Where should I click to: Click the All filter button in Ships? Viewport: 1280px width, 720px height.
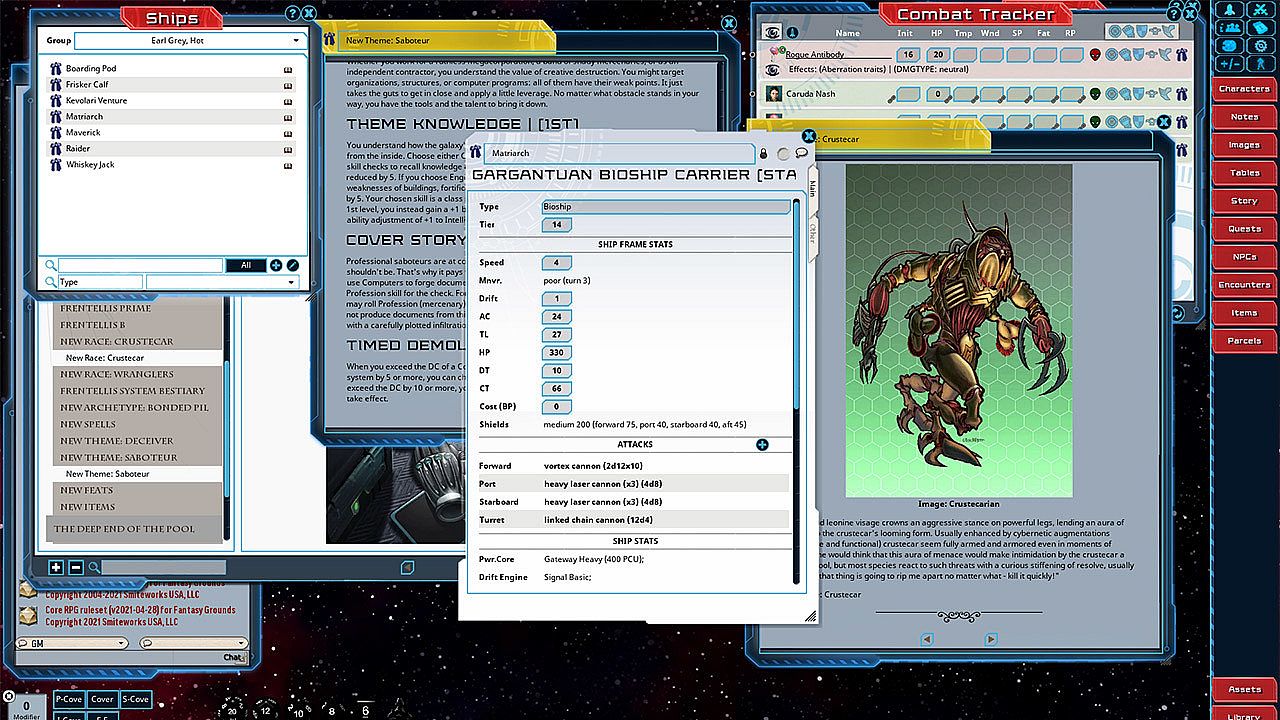(245, 265)
